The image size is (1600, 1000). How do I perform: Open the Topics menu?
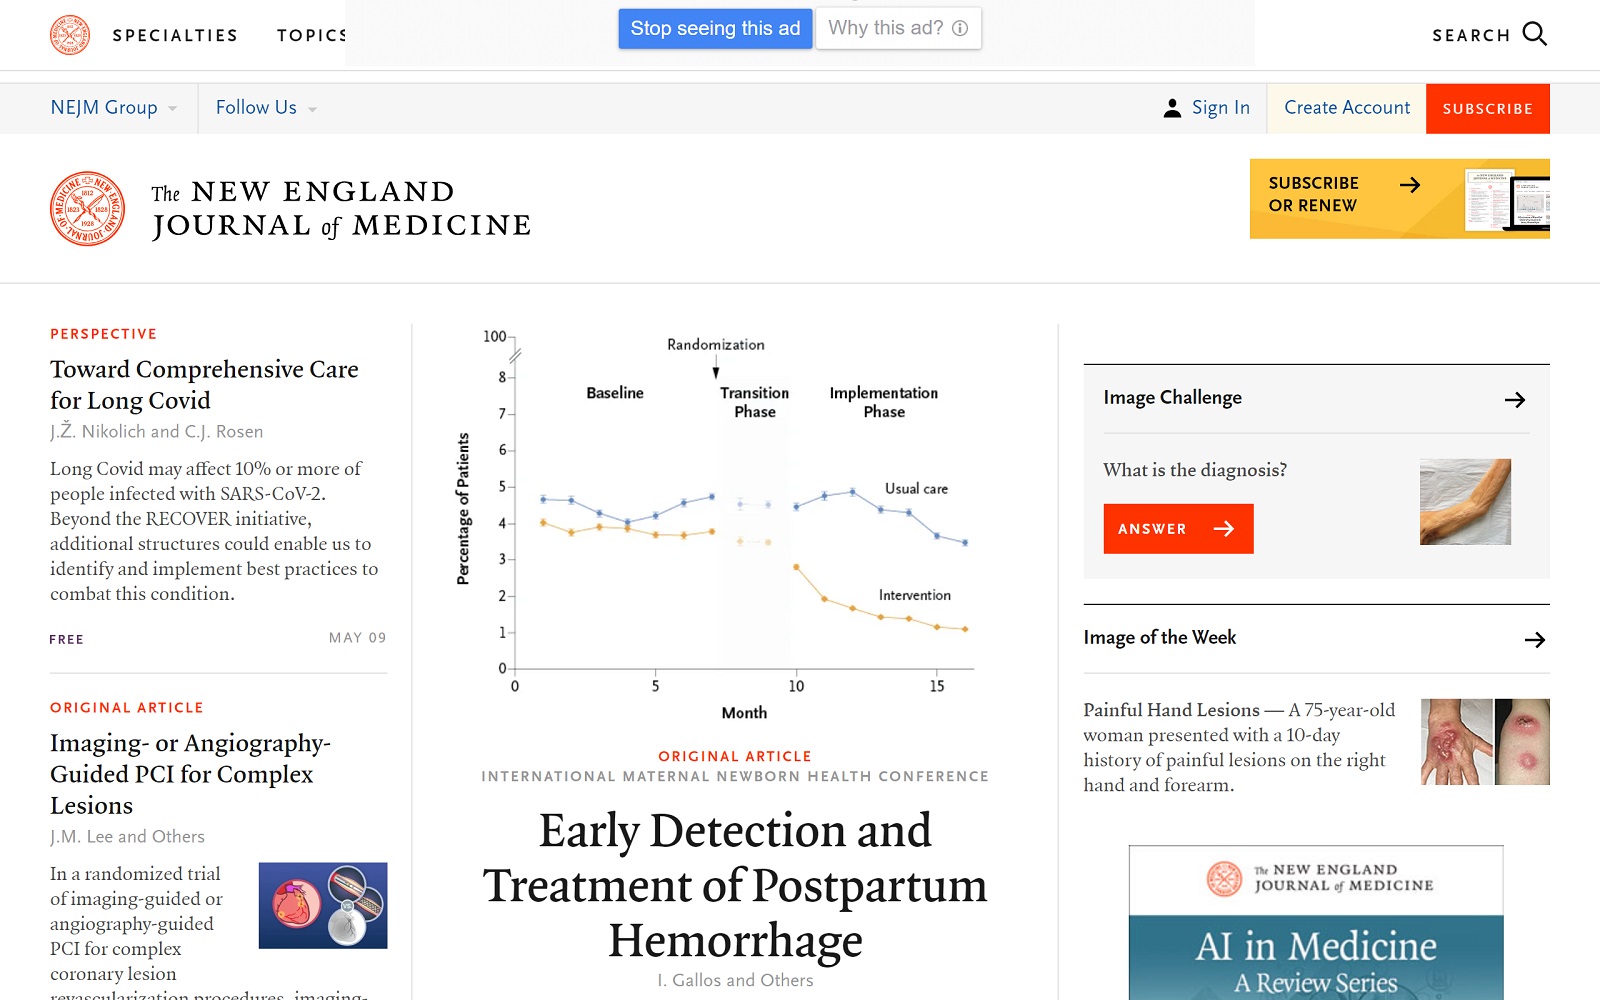tap(311, 35)
